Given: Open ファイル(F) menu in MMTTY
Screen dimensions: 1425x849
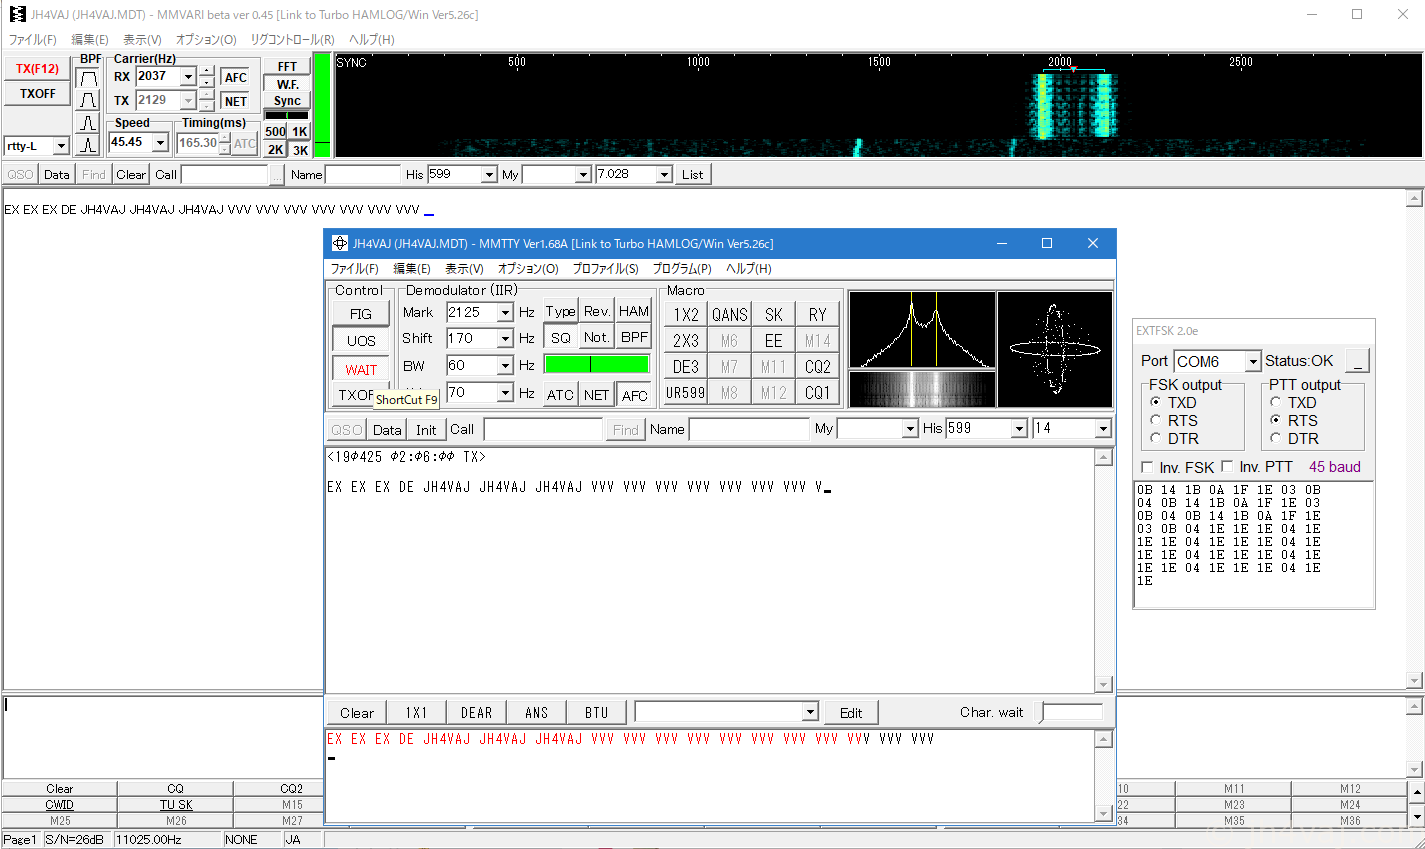Looking at the screenshot, I should point(354,269).
